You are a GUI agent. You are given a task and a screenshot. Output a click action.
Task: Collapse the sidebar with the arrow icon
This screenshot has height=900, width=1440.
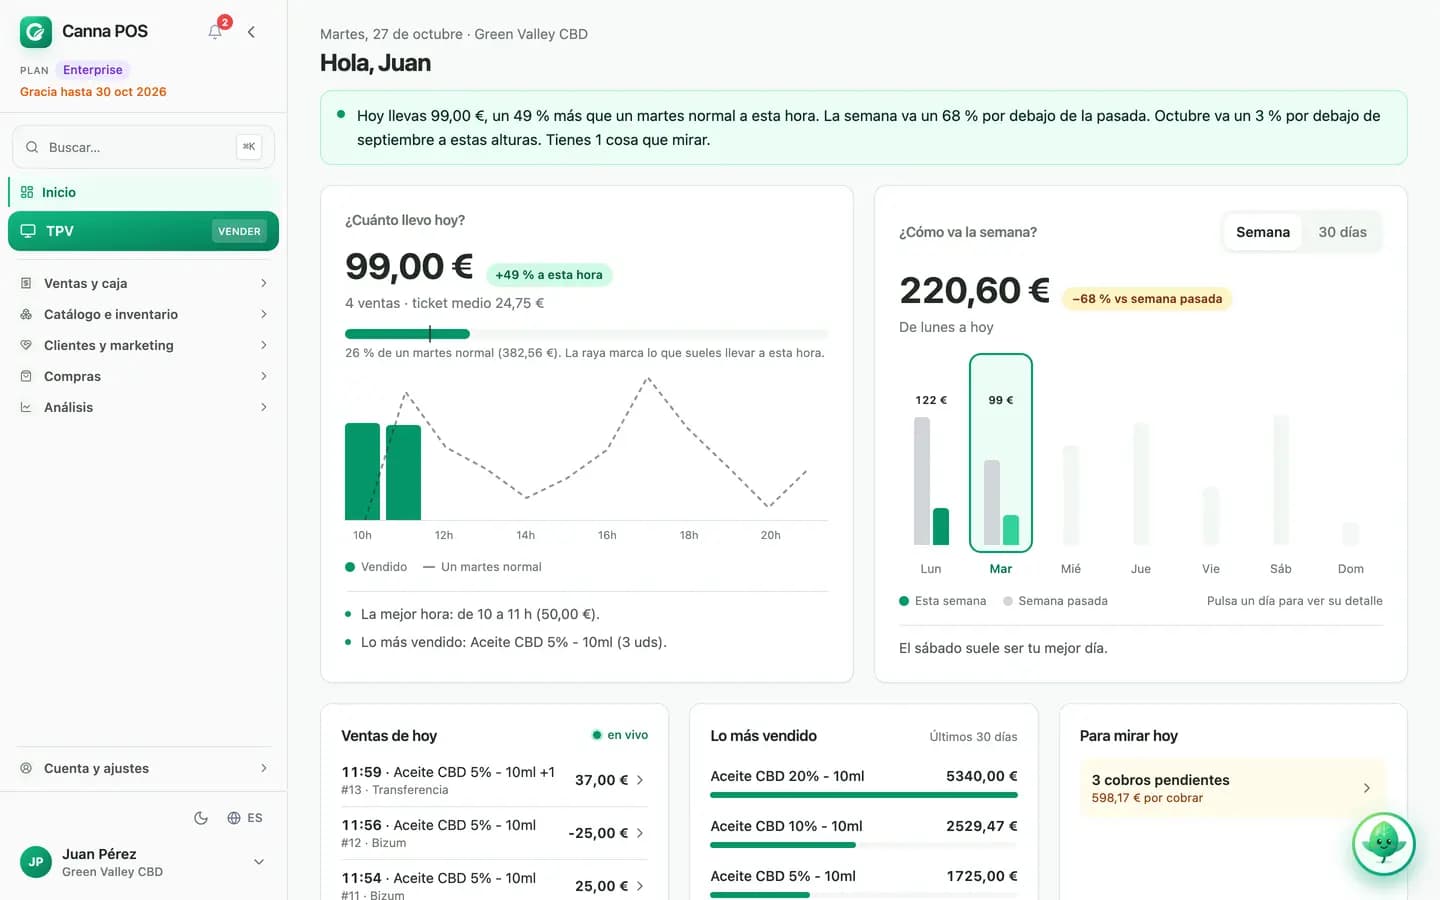251,32
